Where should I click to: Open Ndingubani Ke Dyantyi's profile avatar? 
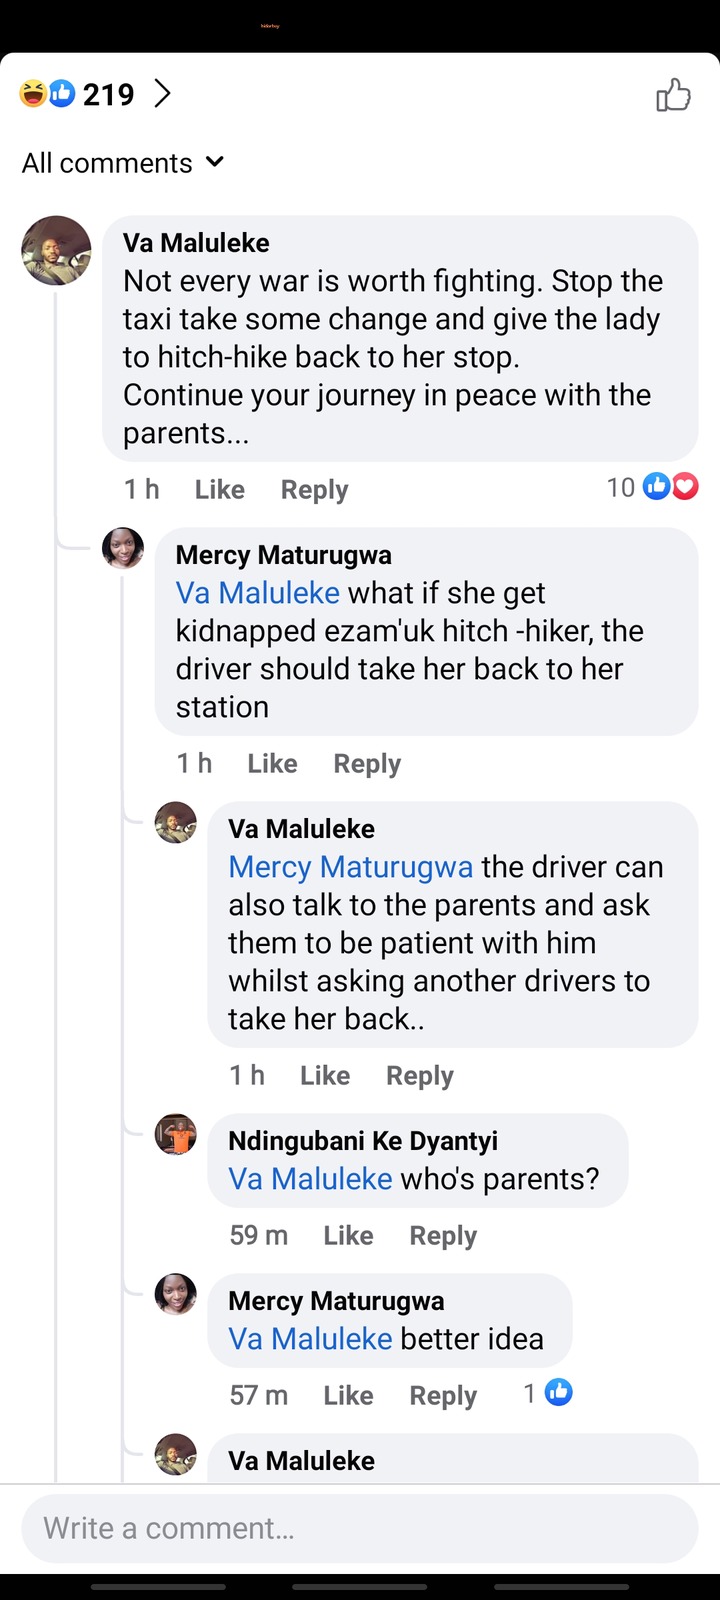tap(176, 1135)
